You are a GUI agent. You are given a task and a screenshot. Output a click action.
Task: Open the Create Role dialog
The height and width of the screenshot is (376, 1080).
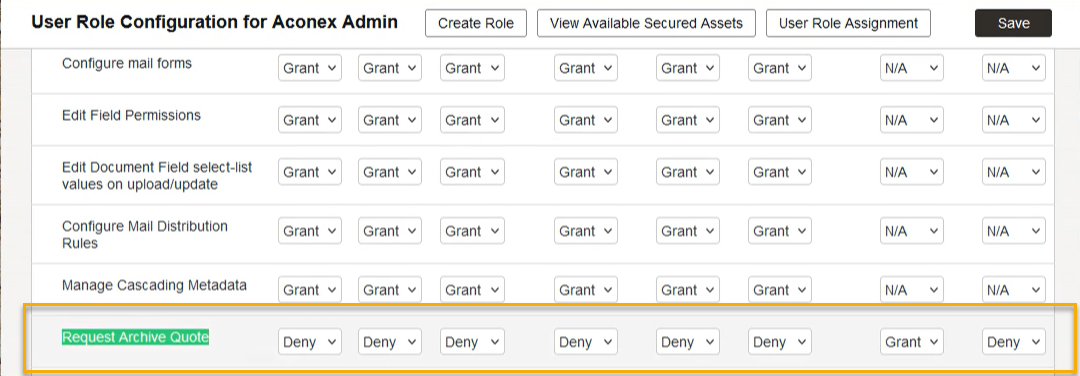point(476,23)
